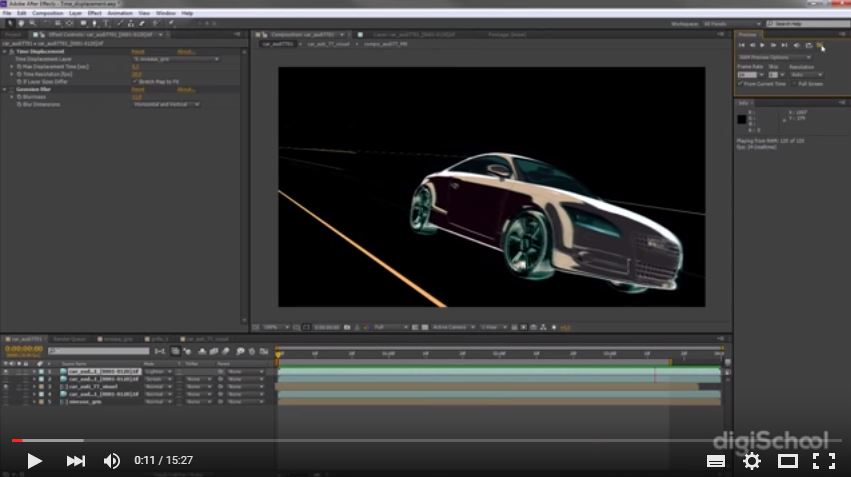Toggle Mute Audio in Preview panel

(797, 46)
